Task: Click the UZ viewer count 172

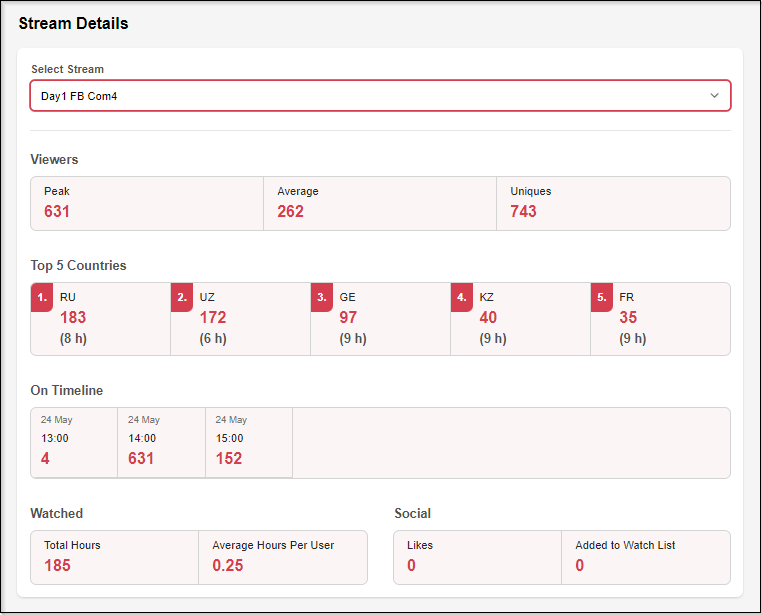Action: pos(213,318)
